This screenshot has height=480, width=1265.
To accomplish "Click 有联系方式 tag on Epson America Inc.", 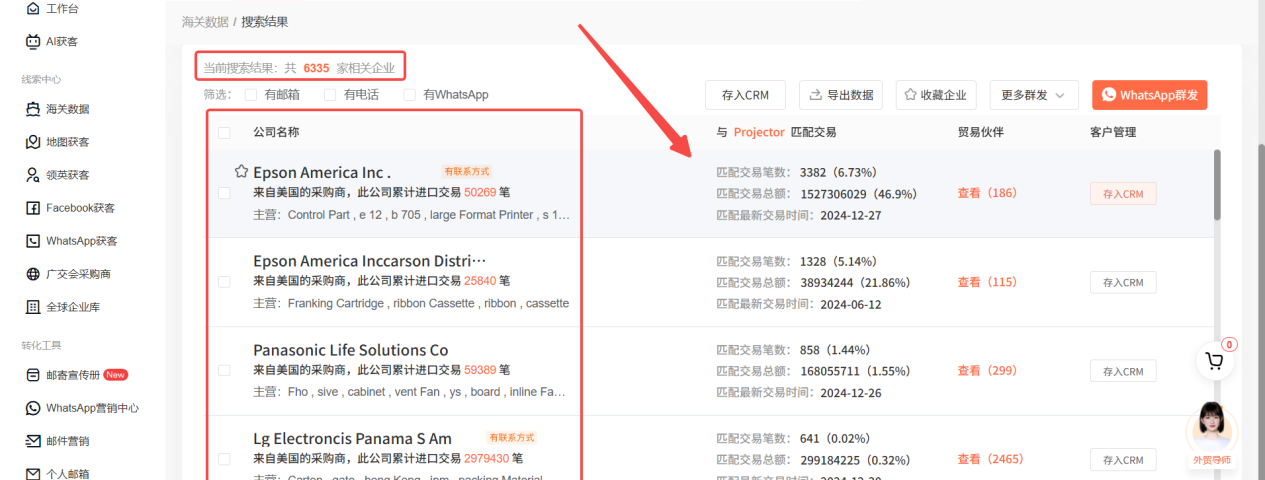I will 467,171.
